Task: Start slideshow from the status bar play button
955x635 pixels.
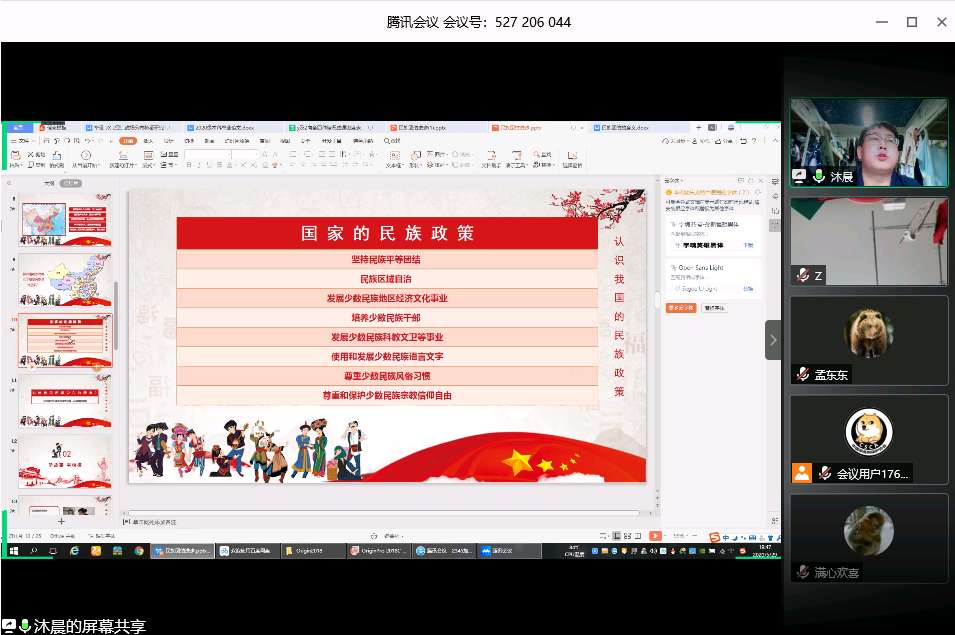Action: [x=655, y=536]
